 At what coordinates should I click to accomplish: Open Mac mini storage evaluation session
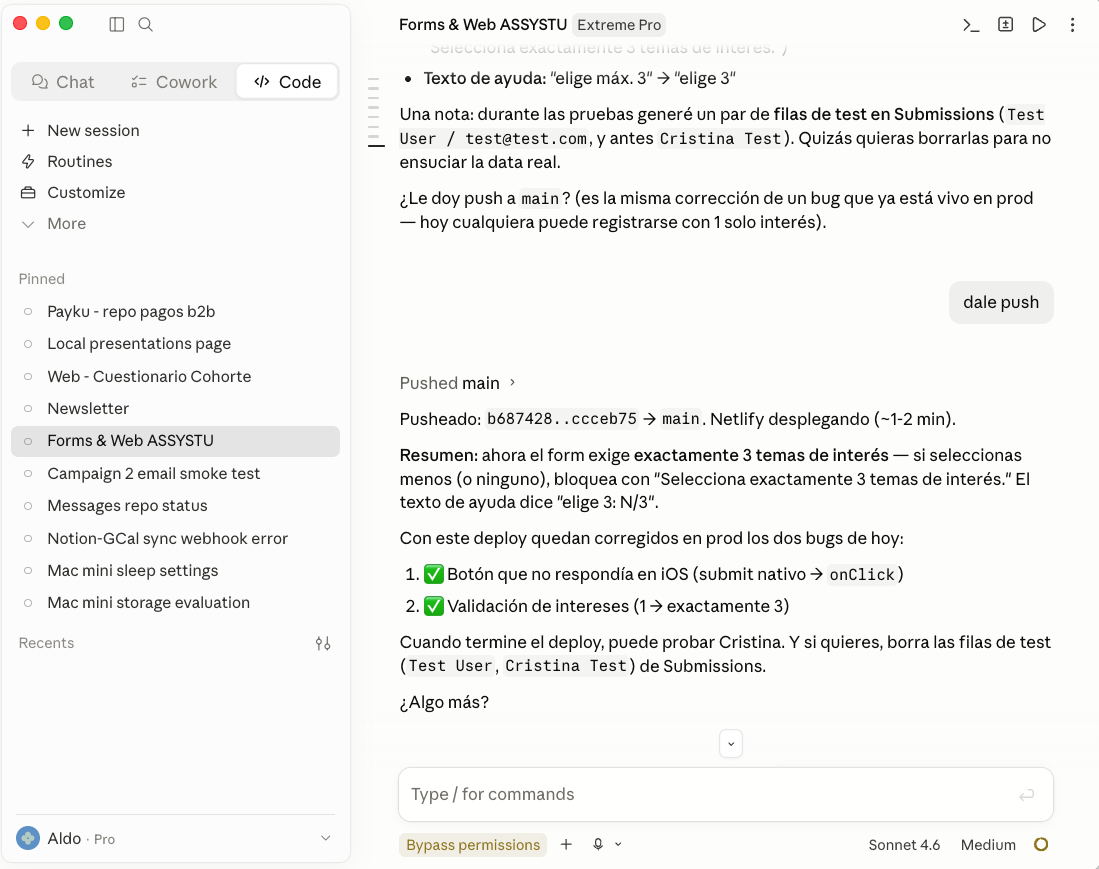click(x=175, y=603)
